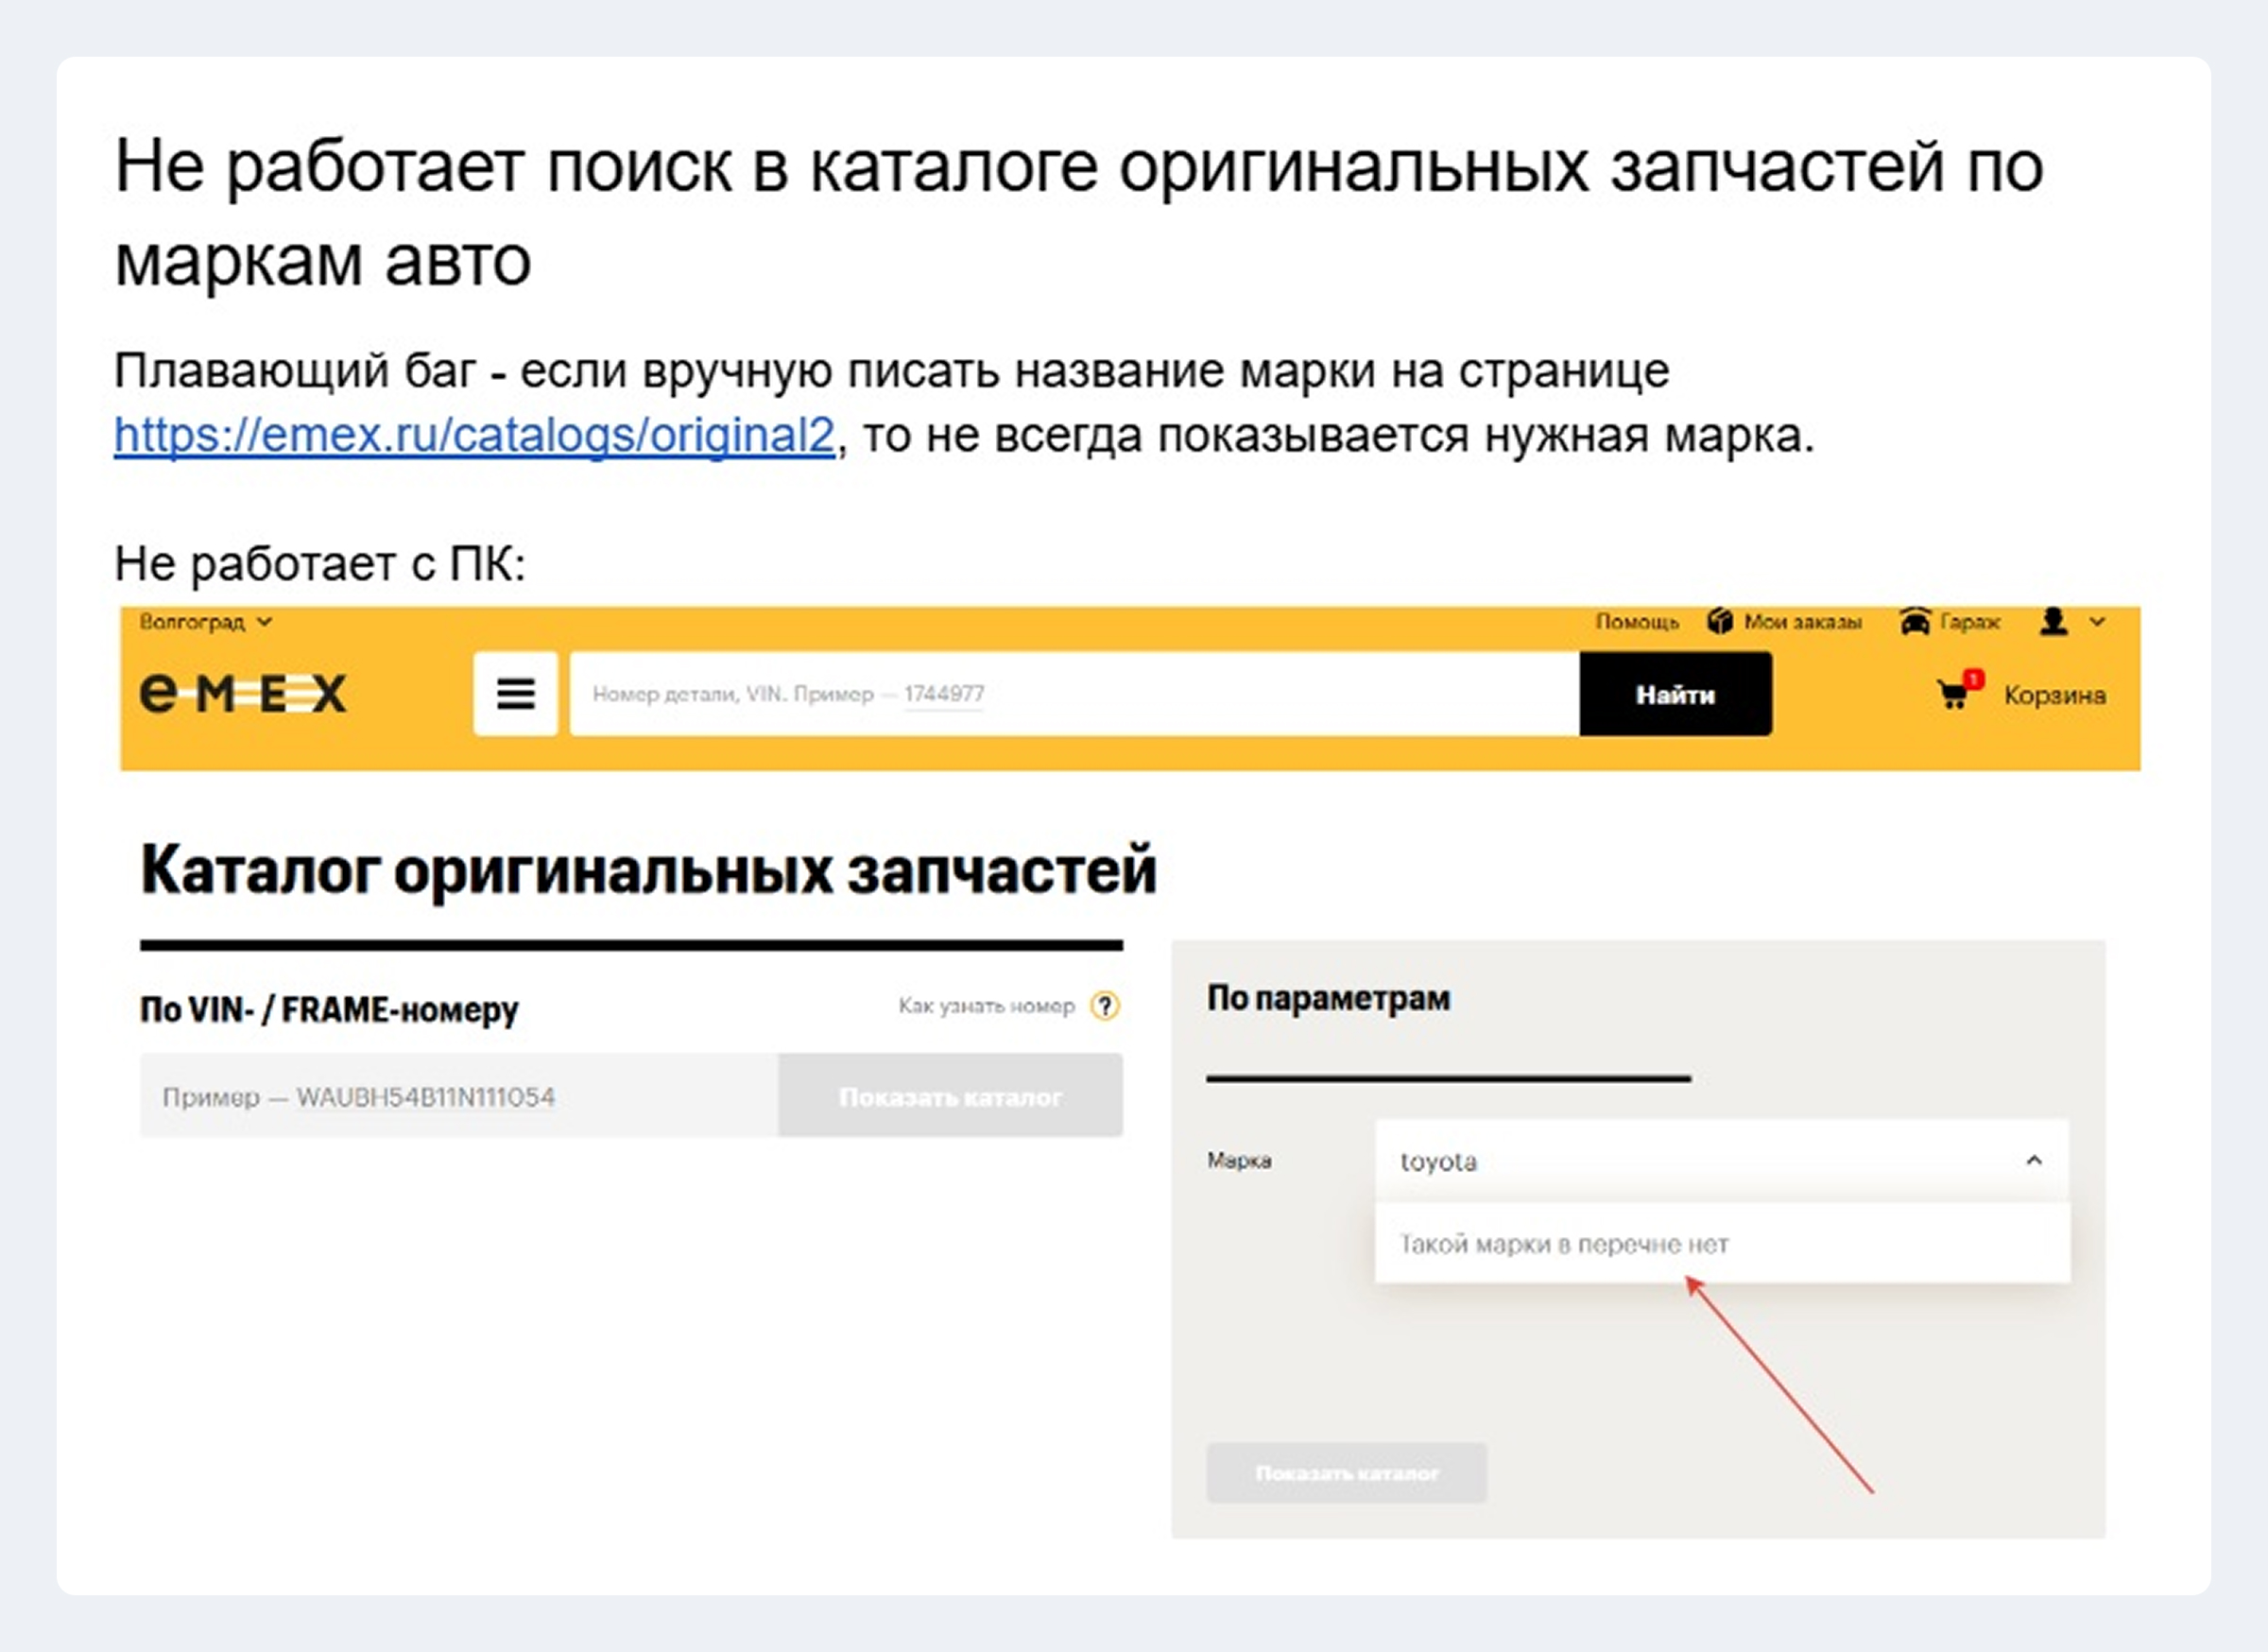Image resolution: width=2268 pixels, height=1652 pixels.
Task: Click the Как узнать номер link
Action: (986, 1006)
